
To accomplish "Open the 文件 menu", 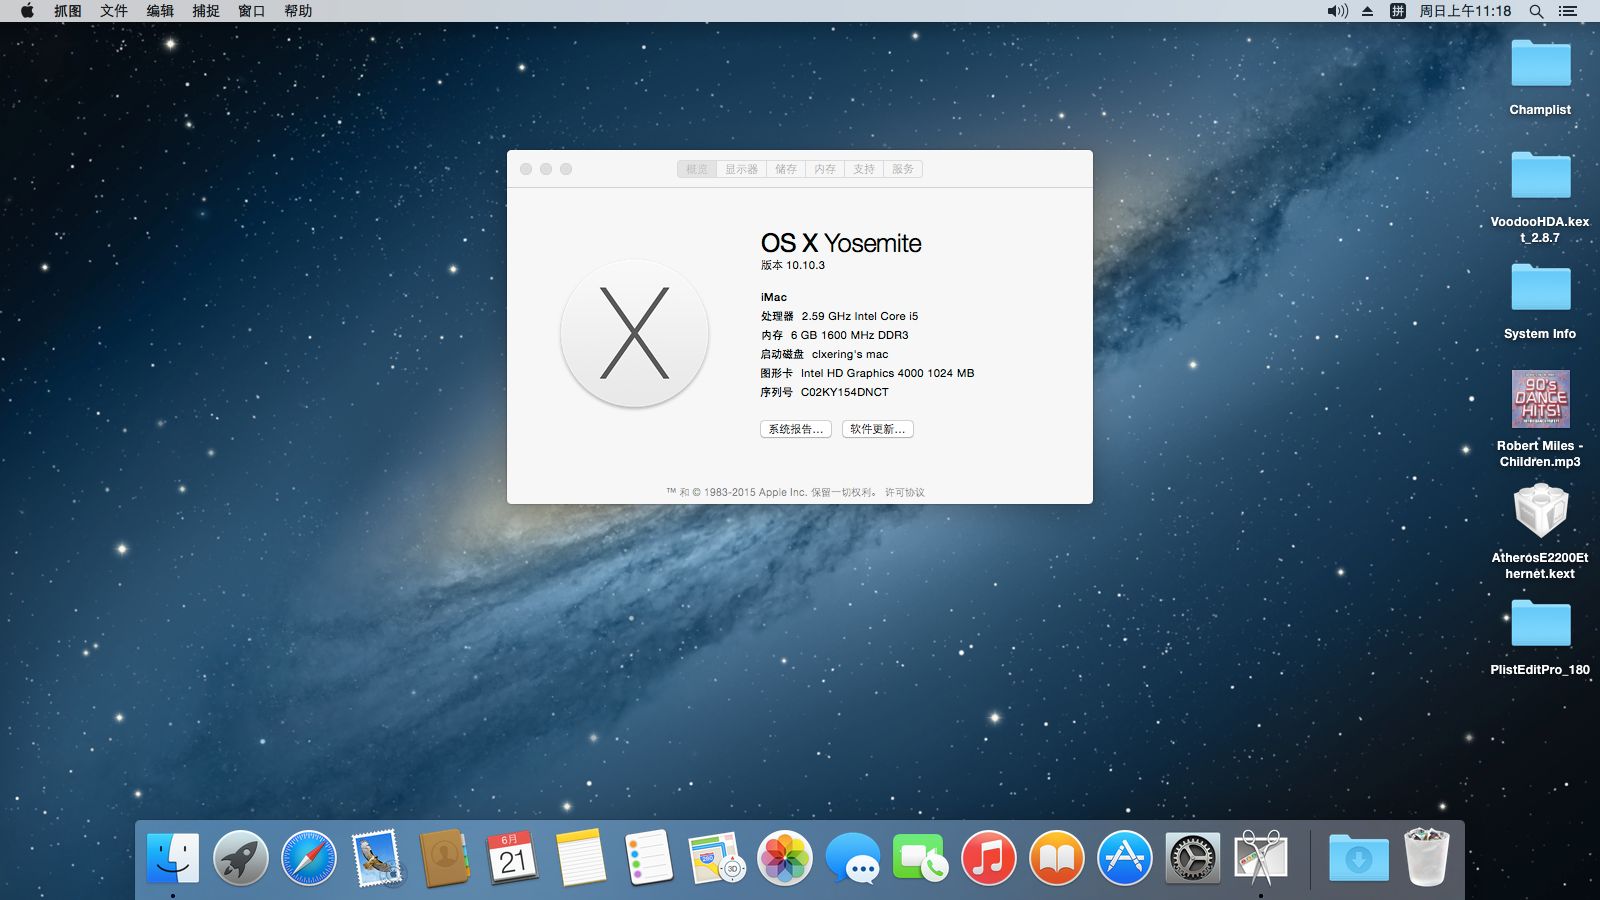I will tap(114, 11).
